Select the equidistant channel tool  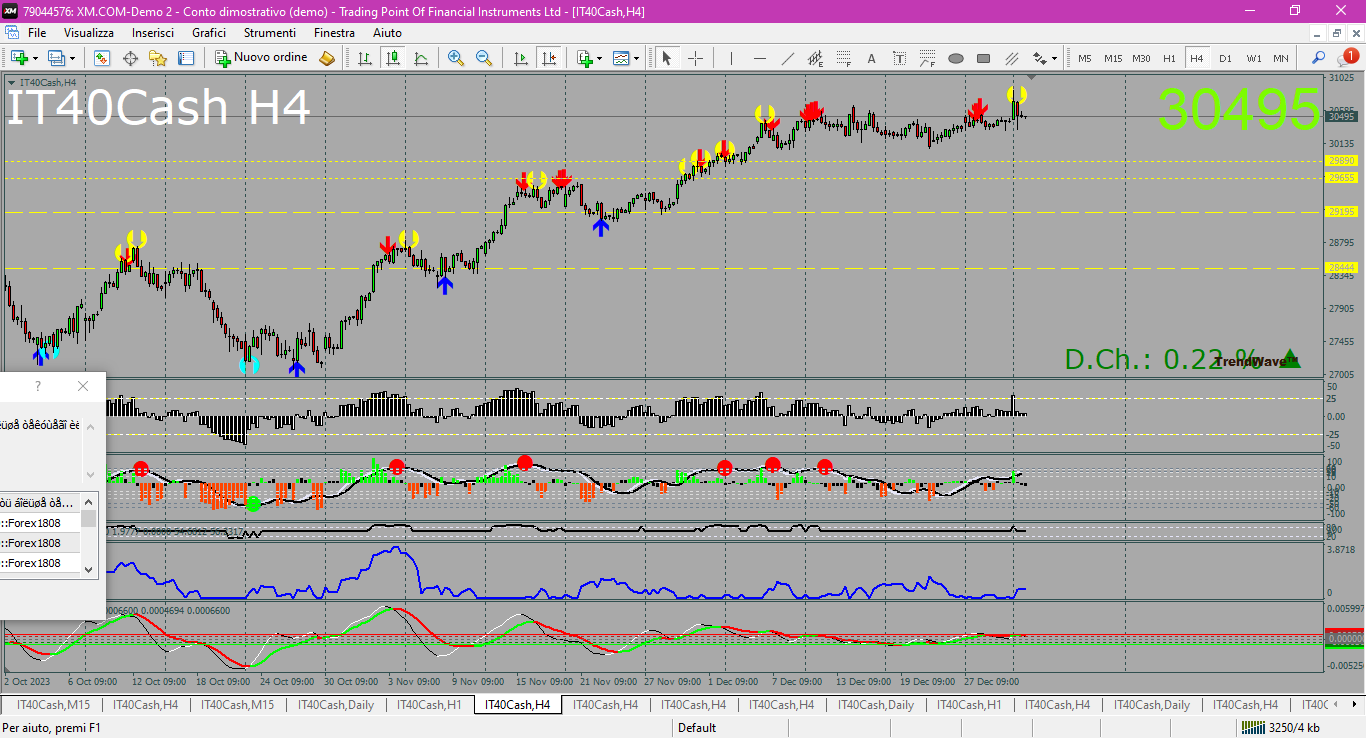[815, 58]
